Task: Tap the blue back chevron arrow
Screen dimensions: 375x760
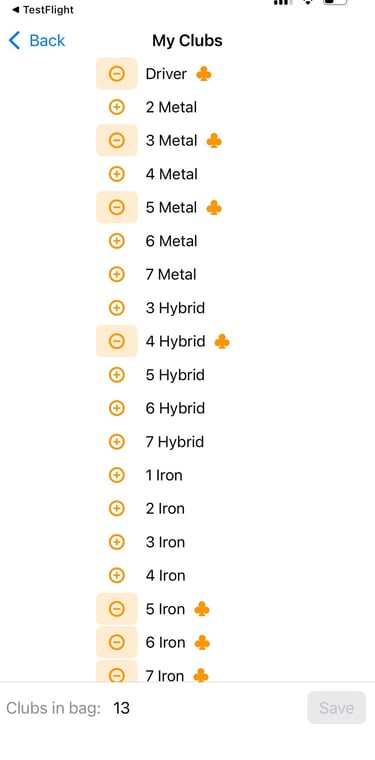Action: click(15, 40)
